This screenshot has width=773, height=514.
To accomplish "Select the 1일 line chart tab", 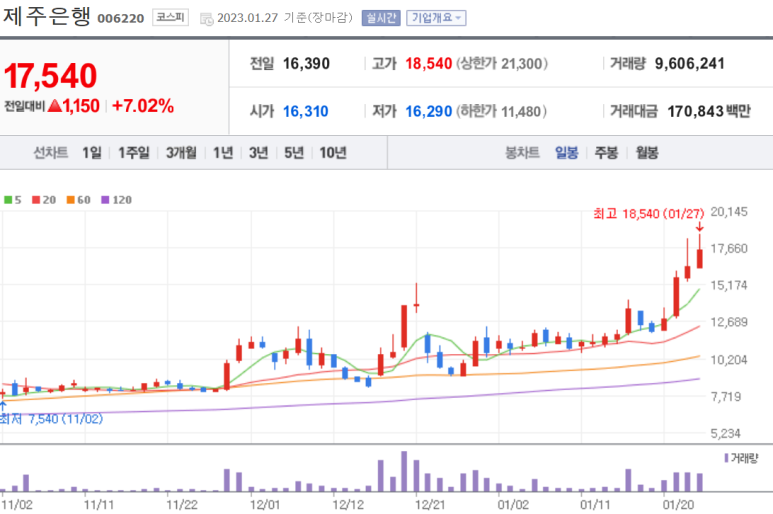I will (x=92, y=153).
